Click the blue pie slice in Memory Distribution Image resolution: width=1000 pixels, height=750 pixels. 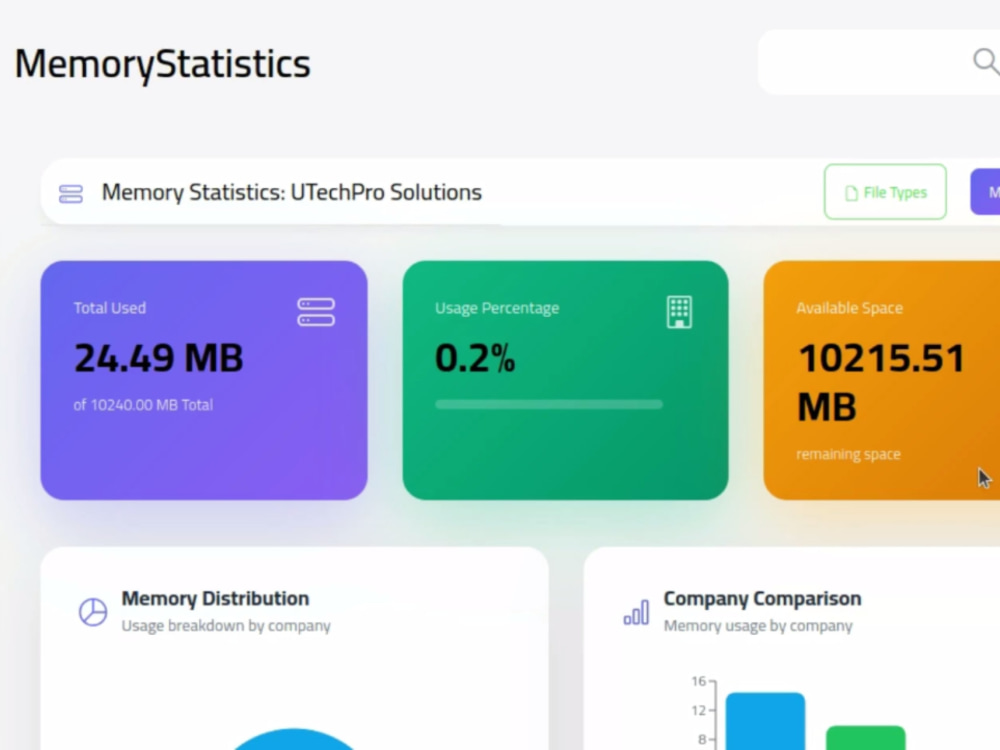[x=293, y=740]
